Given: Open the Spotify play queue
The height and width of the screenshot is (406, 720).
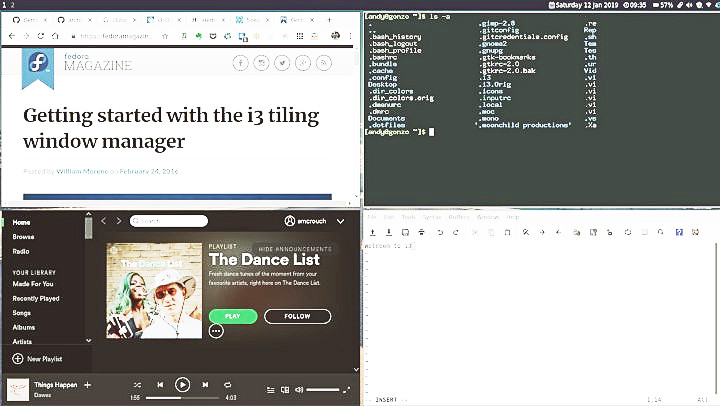Looking at the screenshot, I should pos(270,389).
